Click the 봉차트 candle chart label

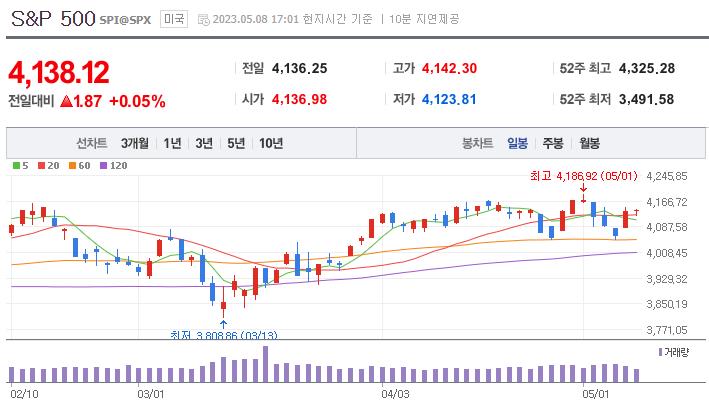pos(477,143)
